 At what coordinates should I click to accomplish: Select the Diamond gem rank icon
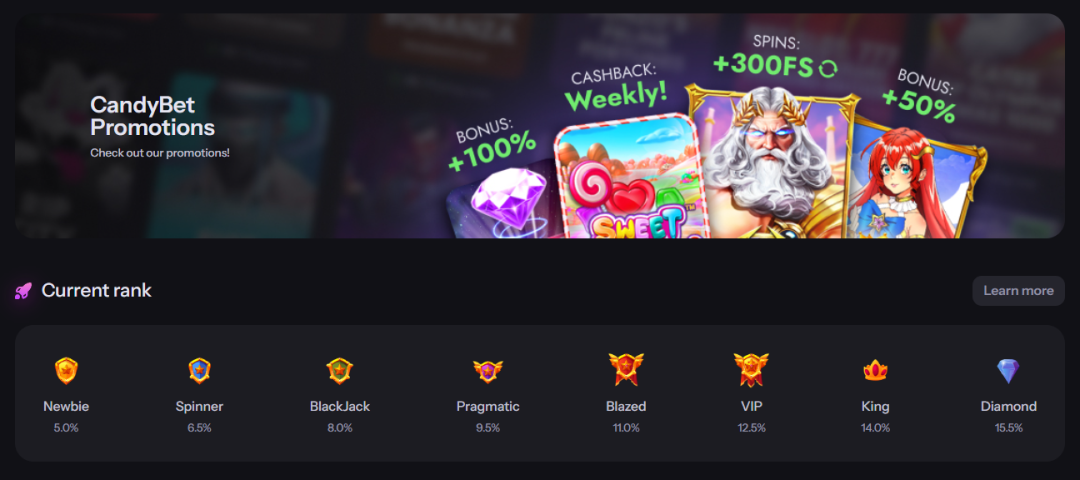click(x=1008, y=371)
